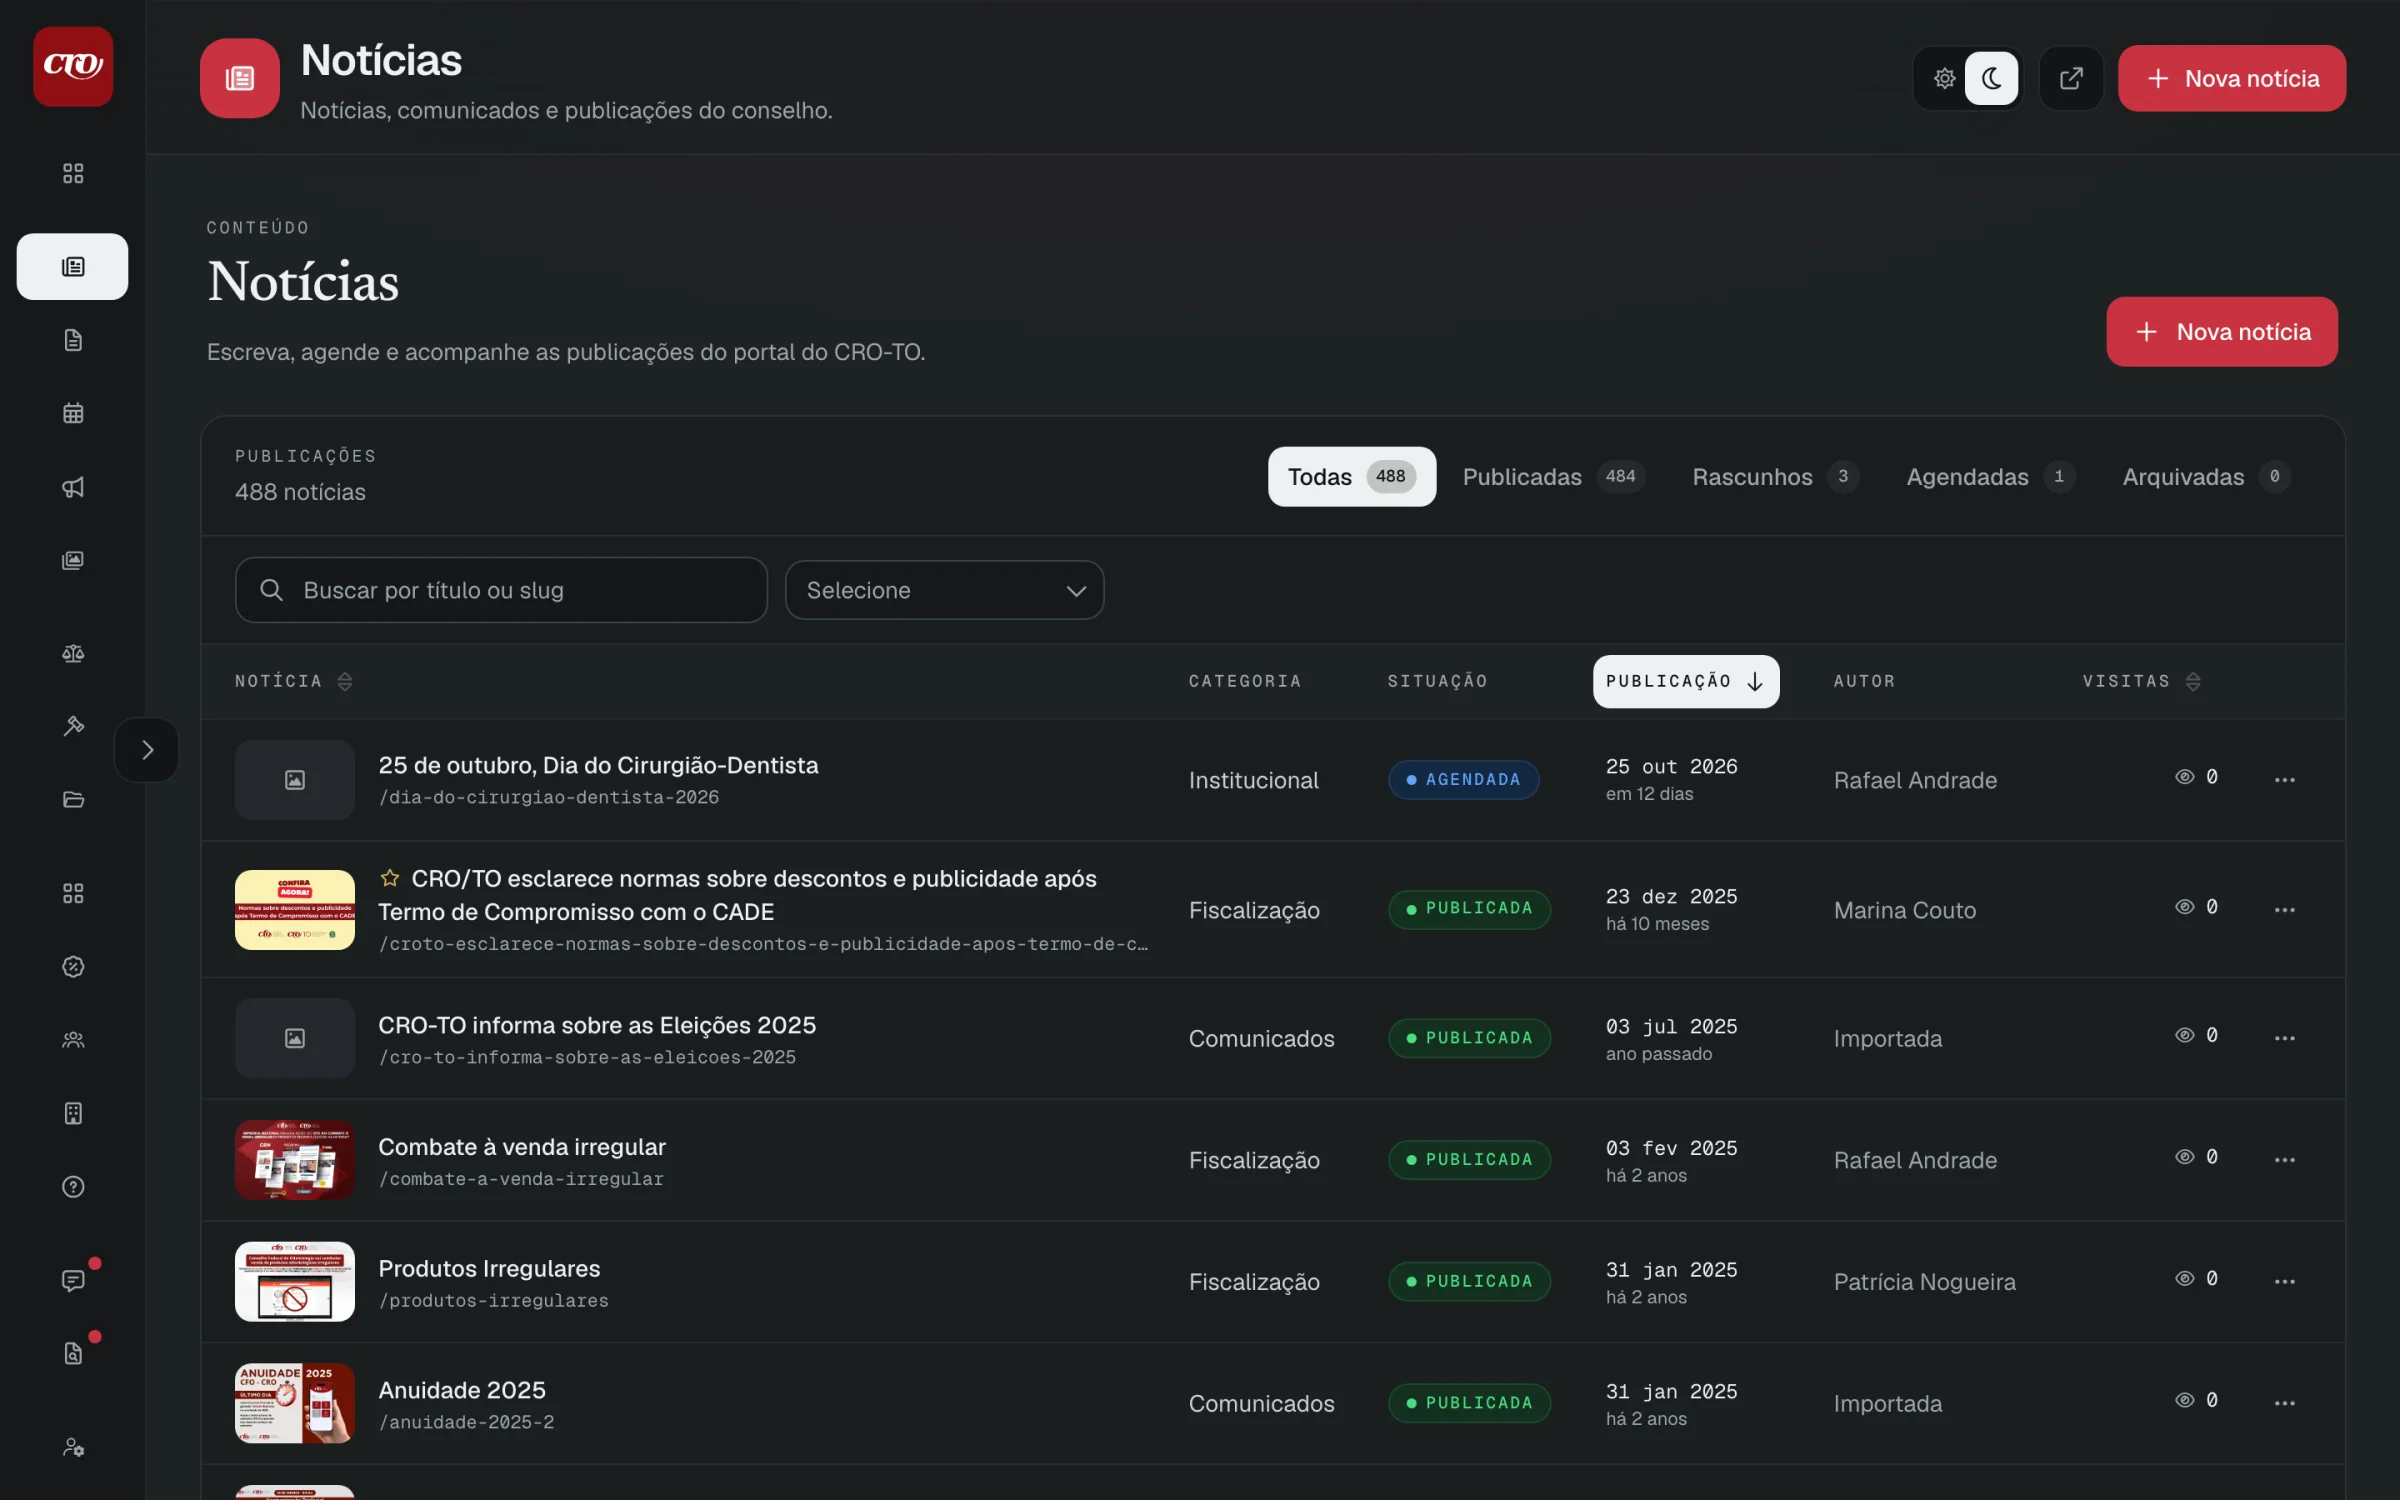
Task: Open the building icon in sidebar
Action: 73,1113
